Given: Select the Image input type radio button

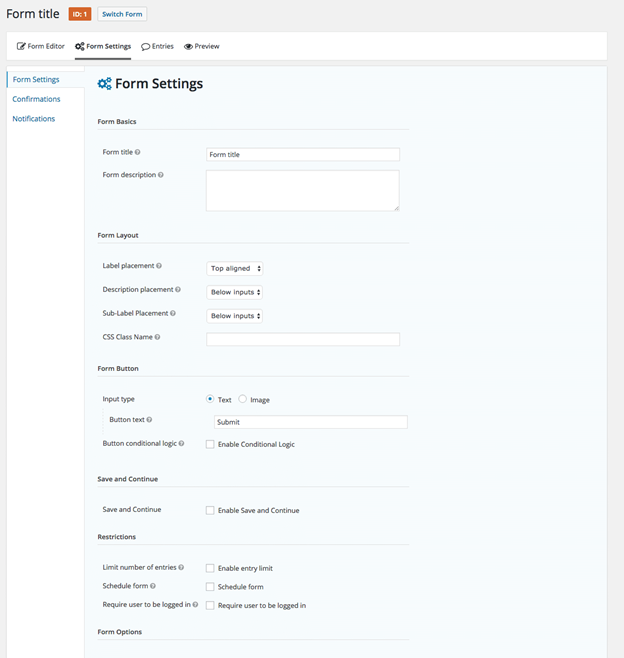Looking at the screenshot, I should pyautogui.click(x=242, y=399).
